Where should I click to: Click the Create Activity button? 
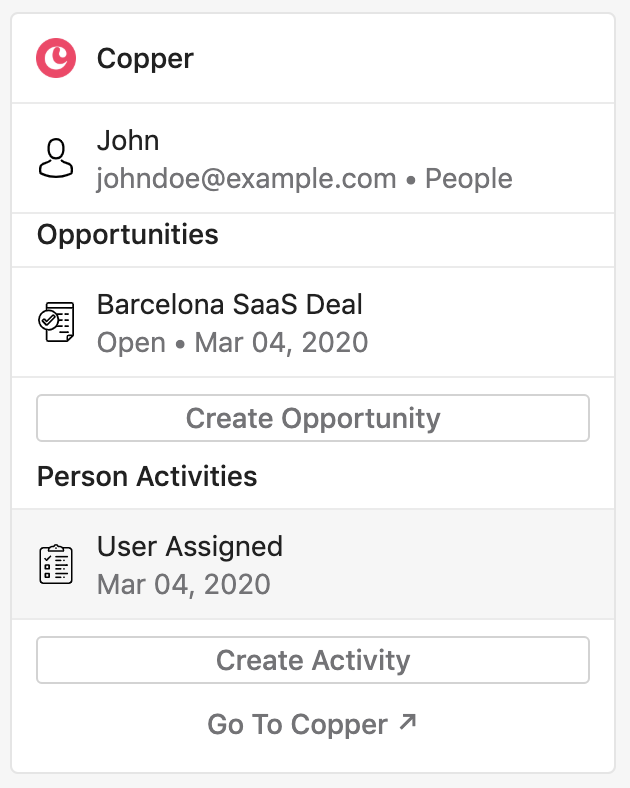coord(313,660)
